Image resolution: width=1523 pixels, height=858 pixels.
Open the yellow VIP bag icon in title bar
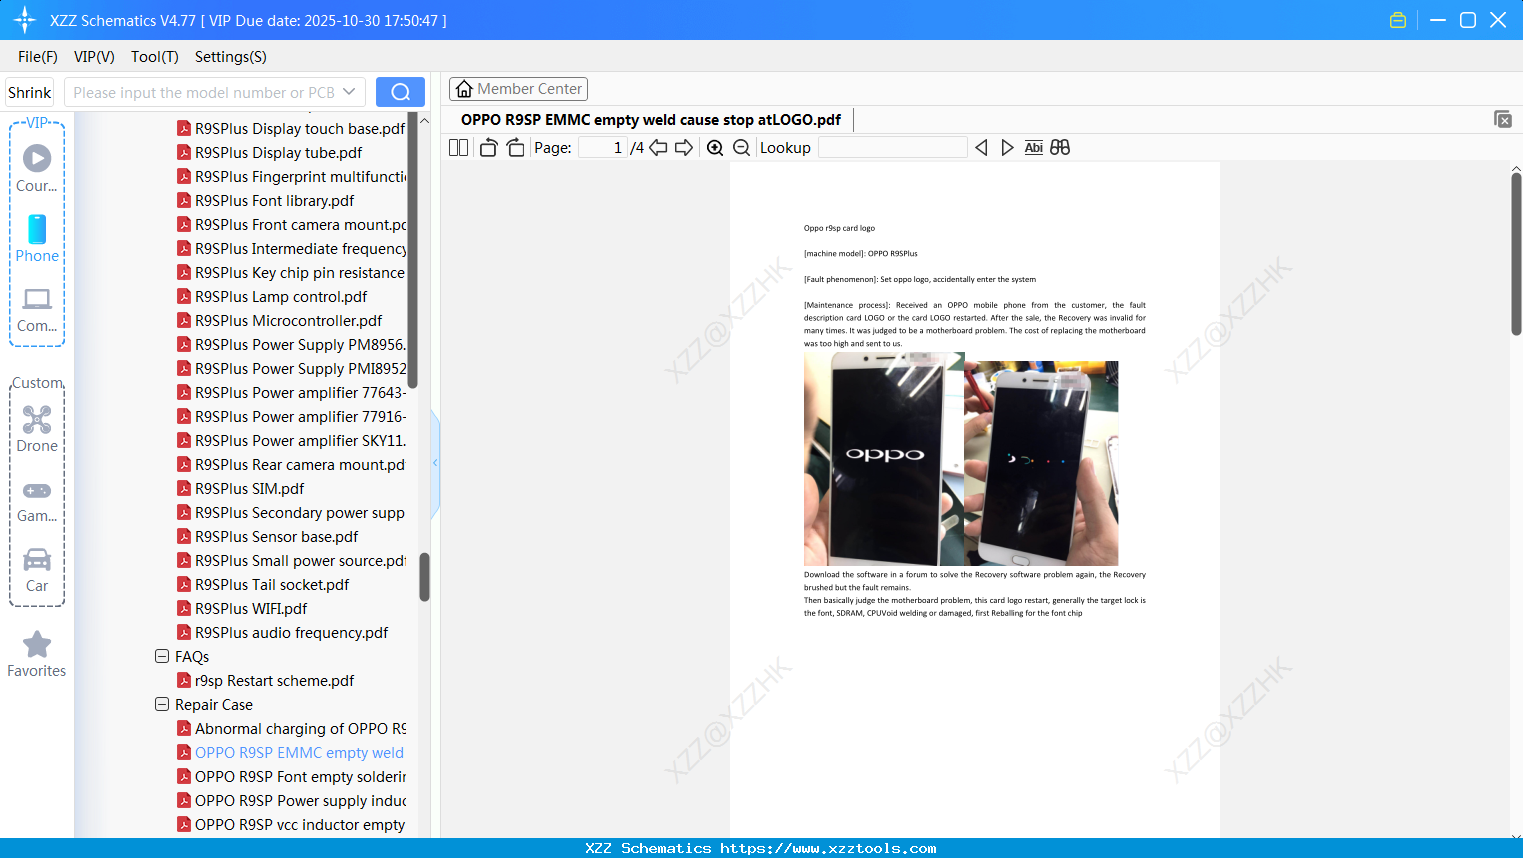click(x=1398, y=20)
